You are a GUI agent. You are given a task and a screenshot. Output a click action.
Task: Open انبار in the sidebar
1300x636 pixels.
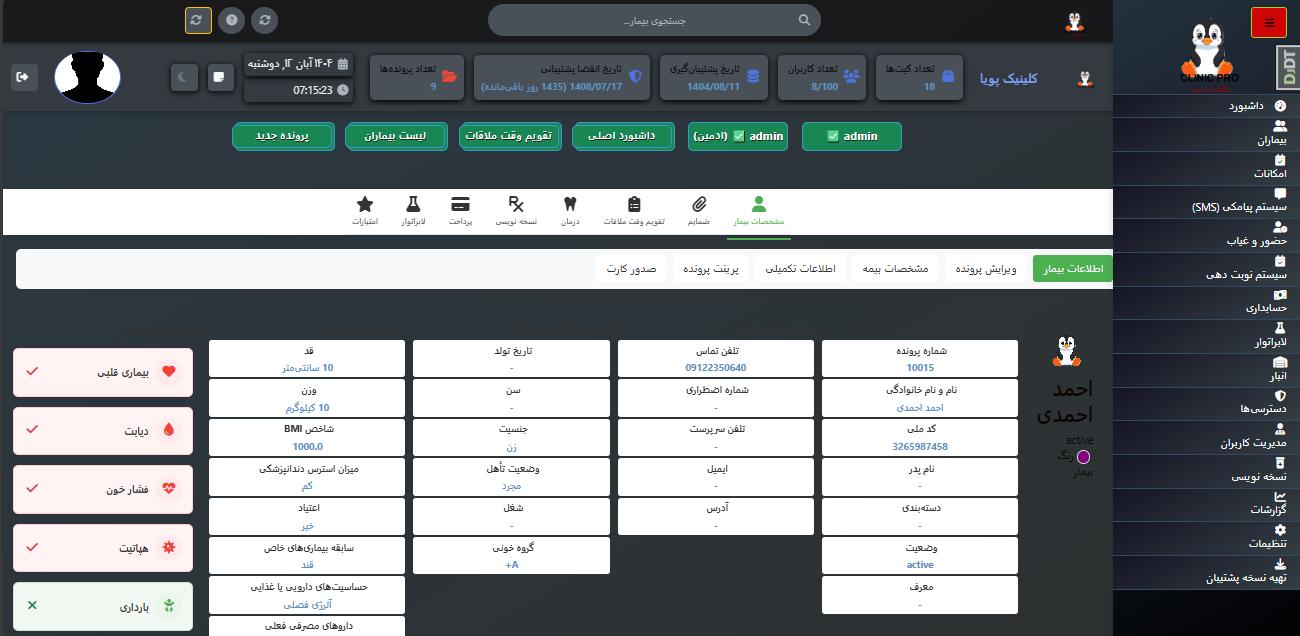coord(1206,369)
